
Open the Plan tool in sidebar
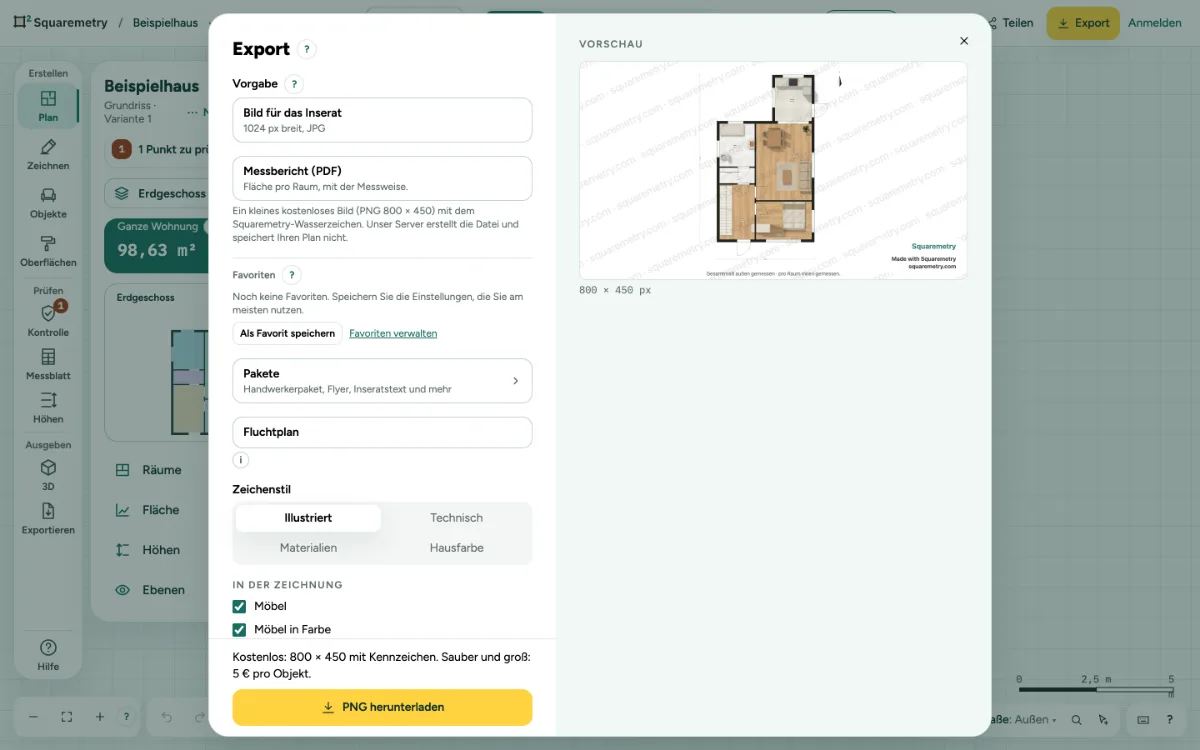coord(48,106)
